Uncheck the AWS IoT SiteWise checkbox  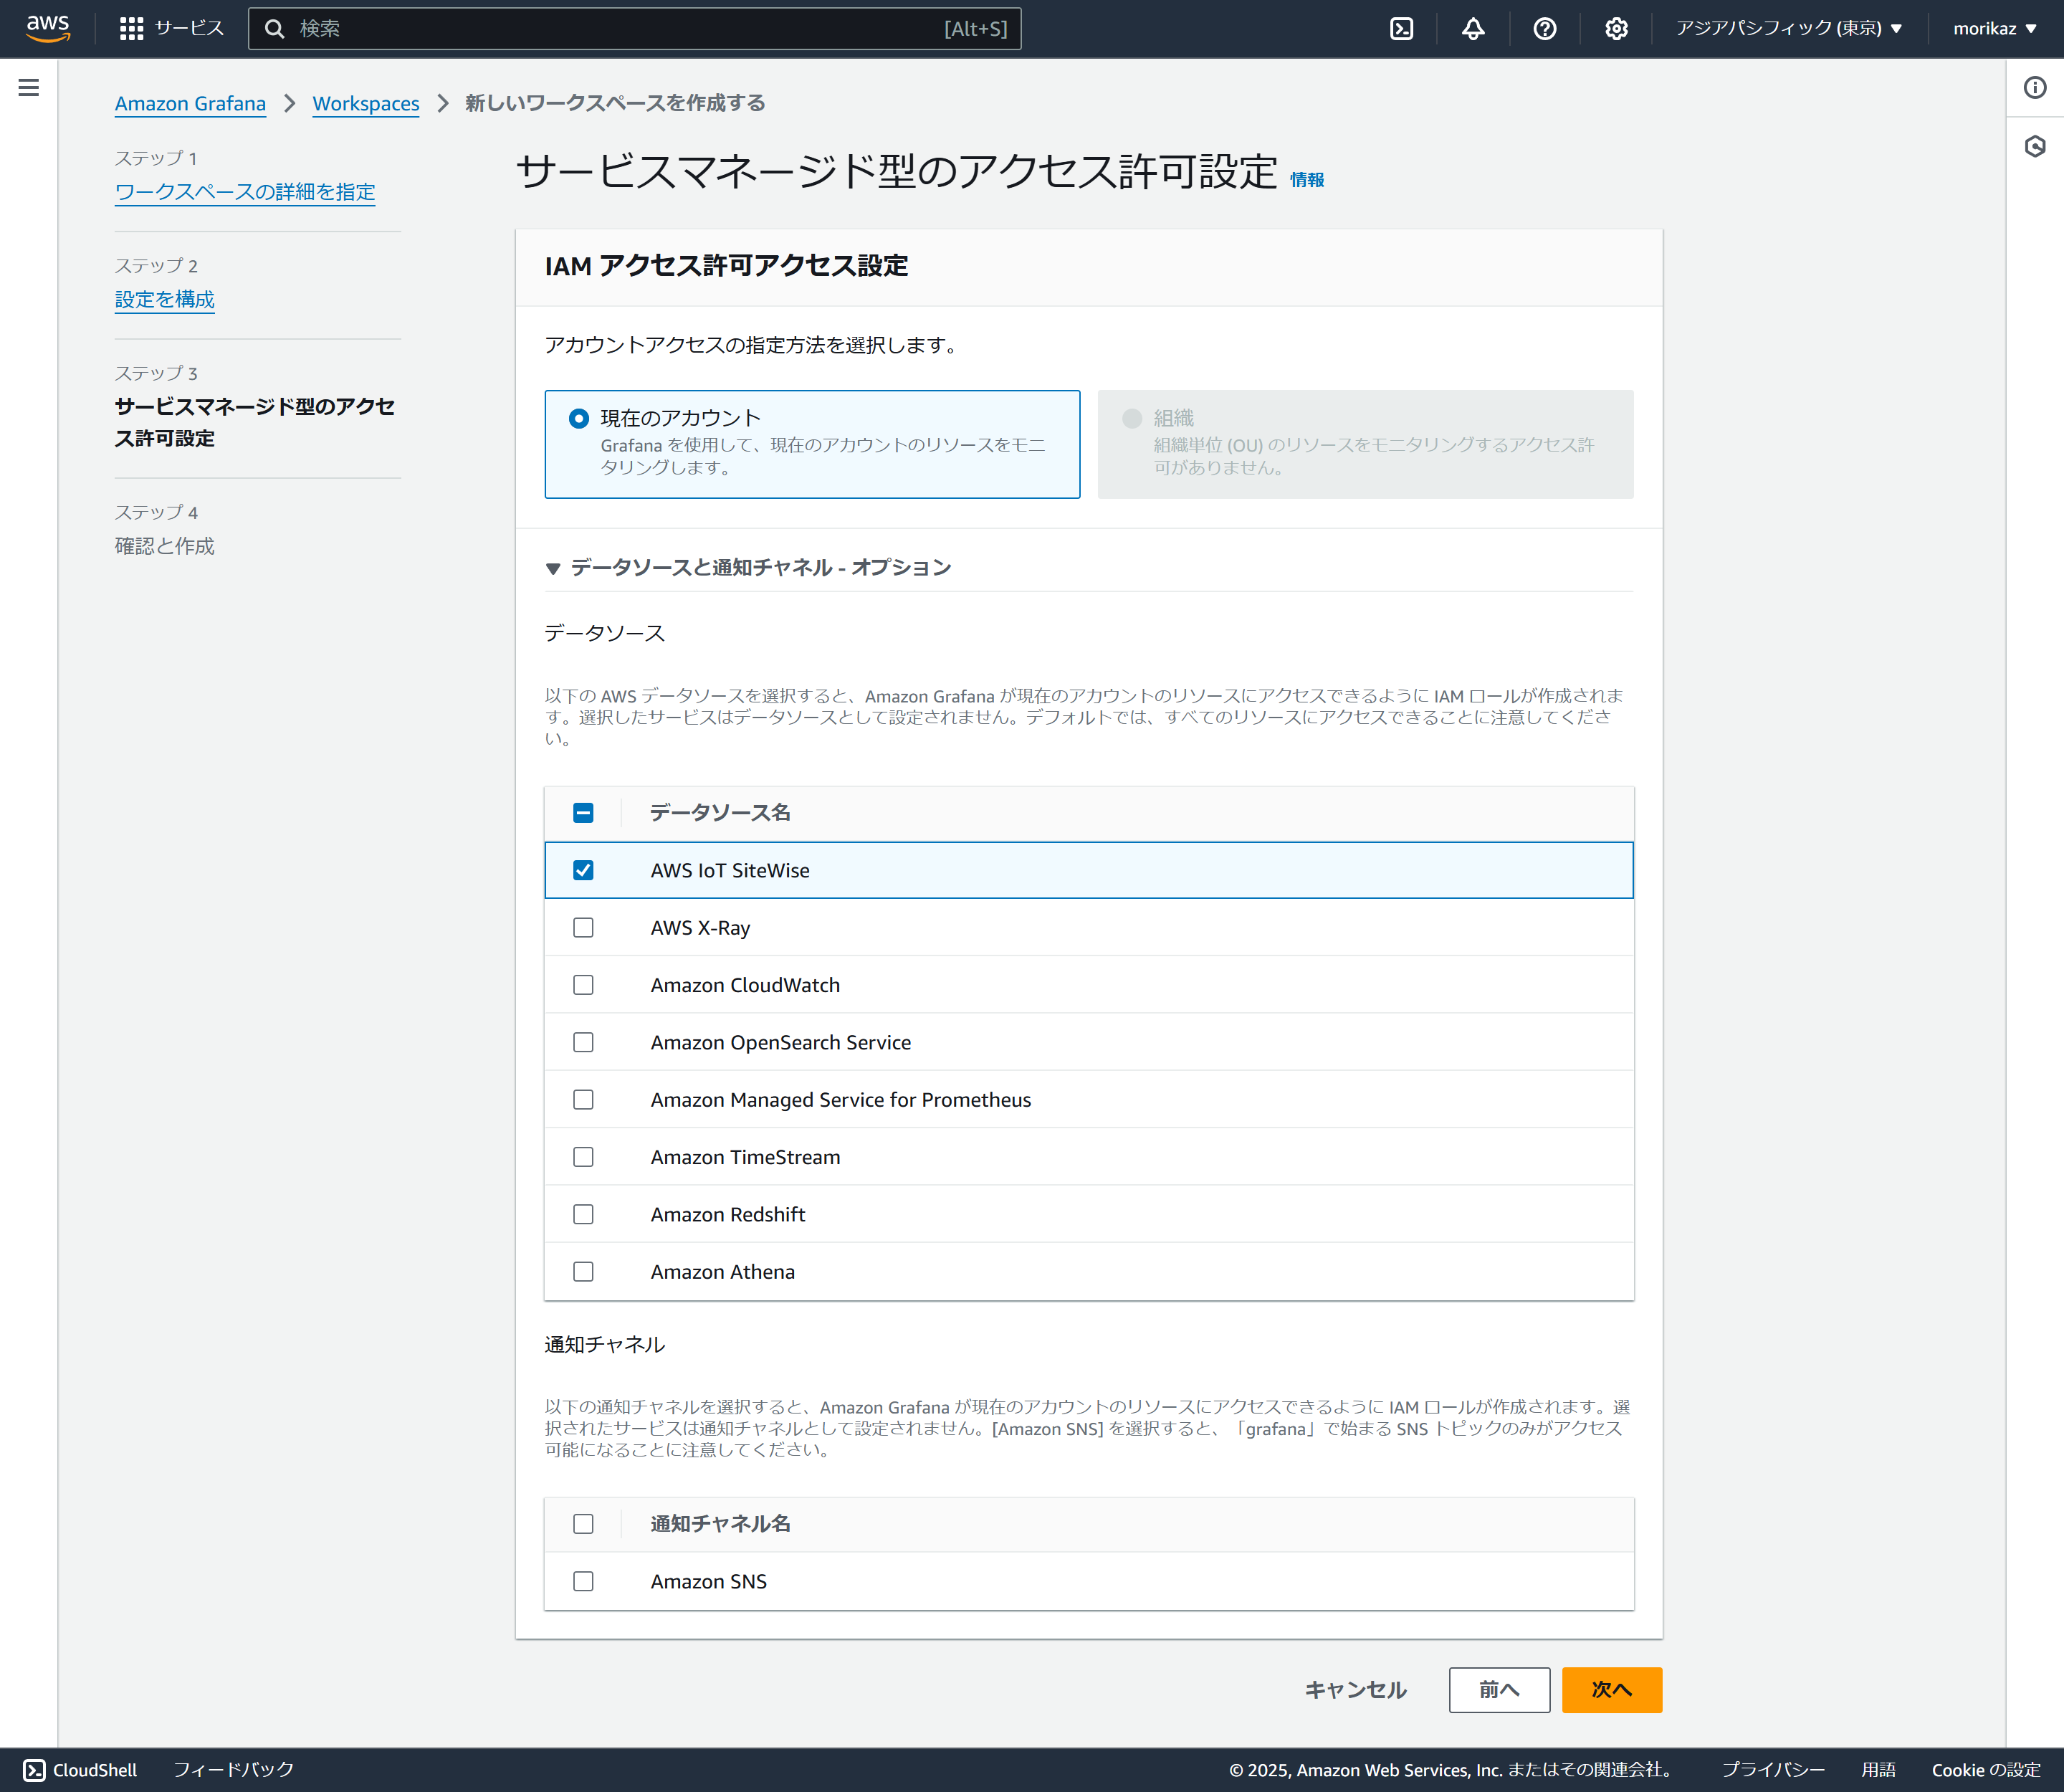click(x=583, y=870)
